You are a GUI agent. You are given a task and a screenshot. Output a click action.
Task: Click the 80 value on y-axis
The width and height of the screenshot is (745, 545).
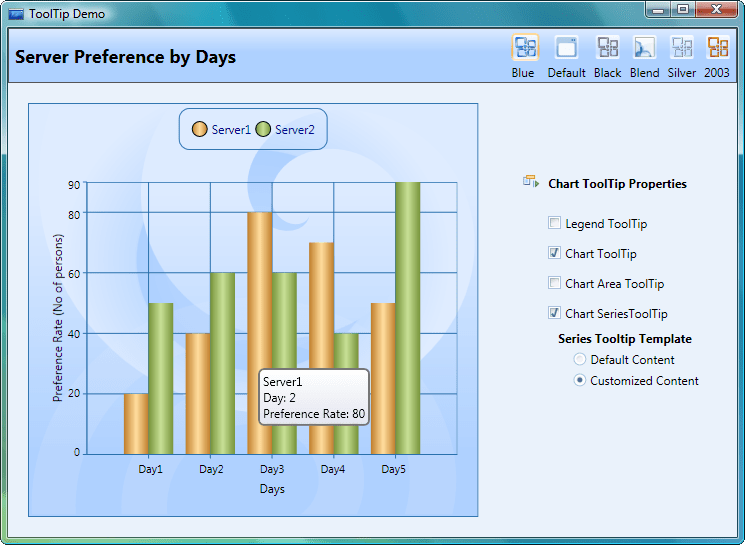click(x=74, y=215)
